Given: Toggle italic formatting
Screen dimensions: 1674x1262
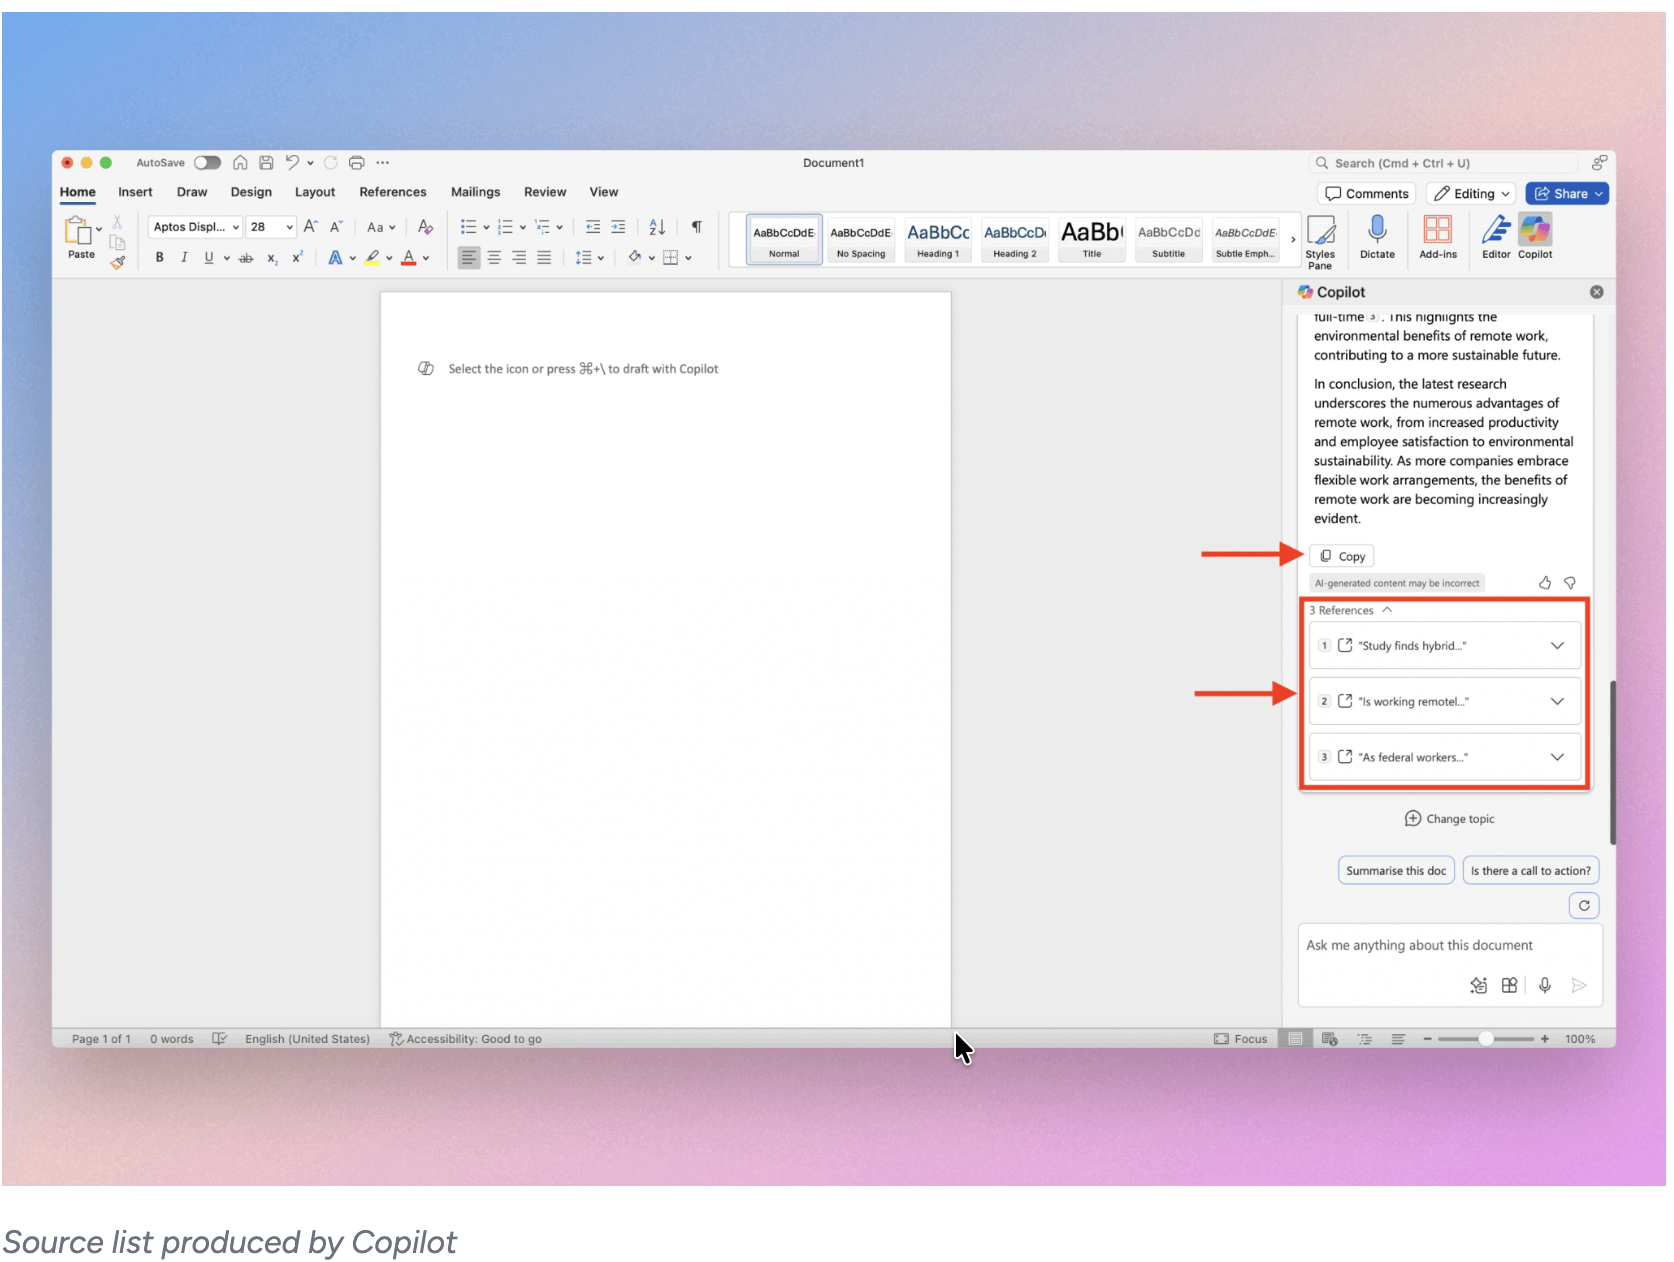Looking at the screenshot, I should [x=184, y=257].
